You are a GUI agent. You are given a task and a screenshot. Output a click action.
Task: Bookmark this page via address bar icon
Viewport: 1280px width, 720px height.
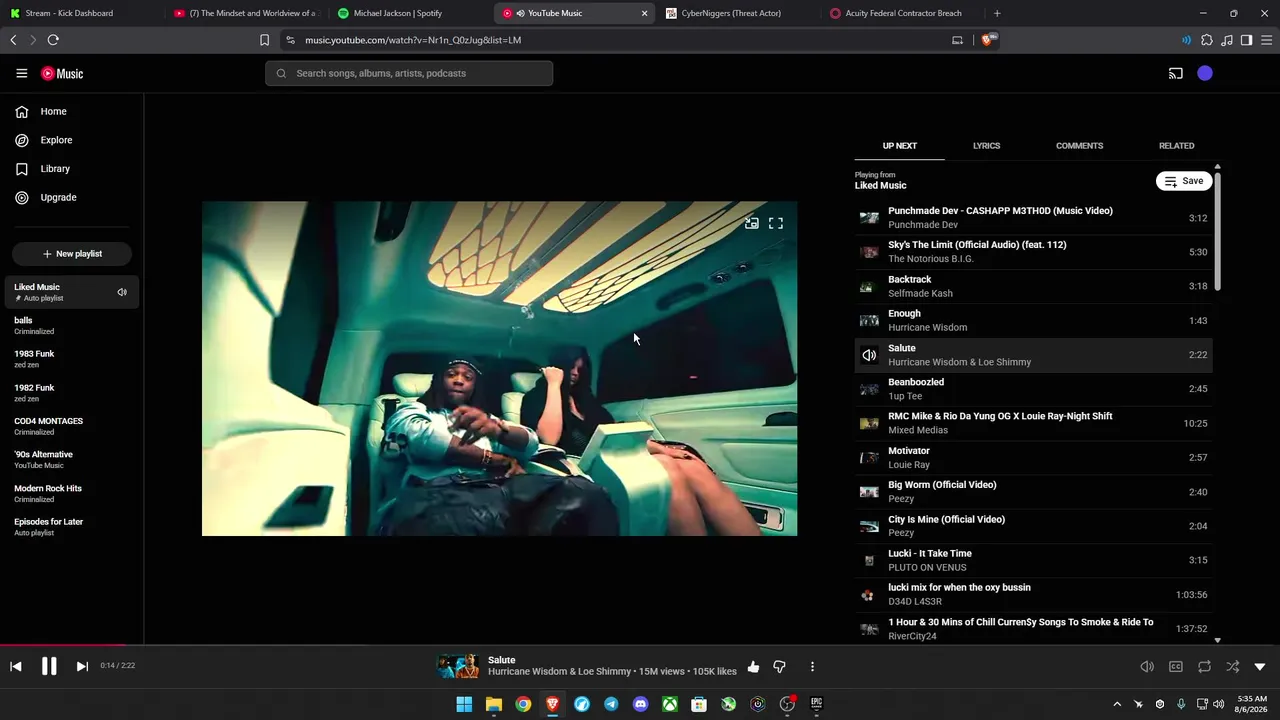coord(264,40)
